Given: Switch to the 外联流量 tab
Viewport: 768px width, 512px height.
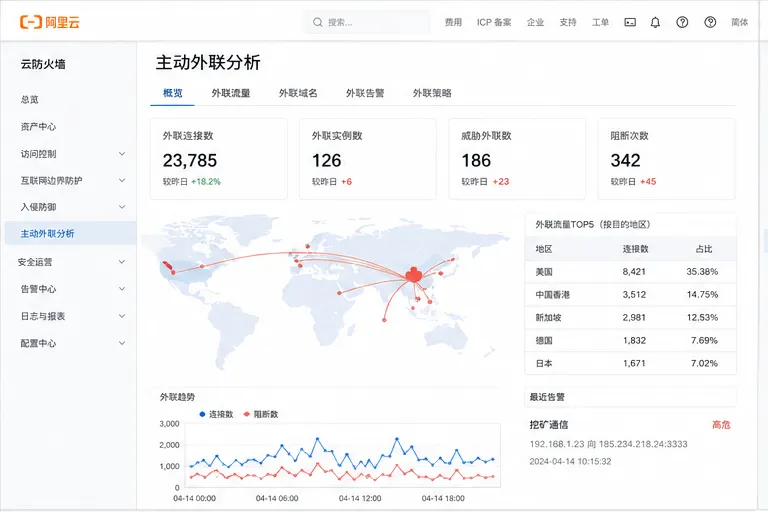Looking at the screenshot, I should [231, 93].
